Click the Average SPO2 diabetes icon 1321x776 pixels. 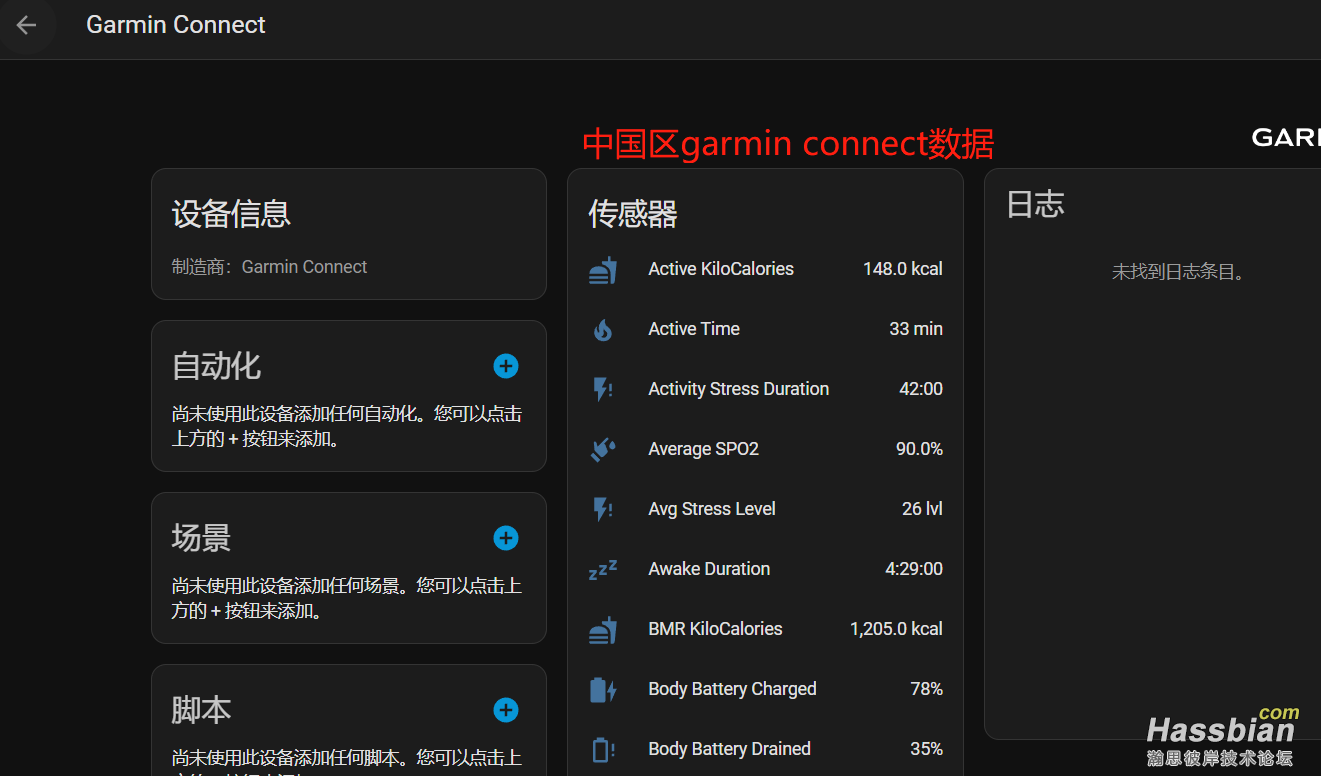(x=603, y=449)
